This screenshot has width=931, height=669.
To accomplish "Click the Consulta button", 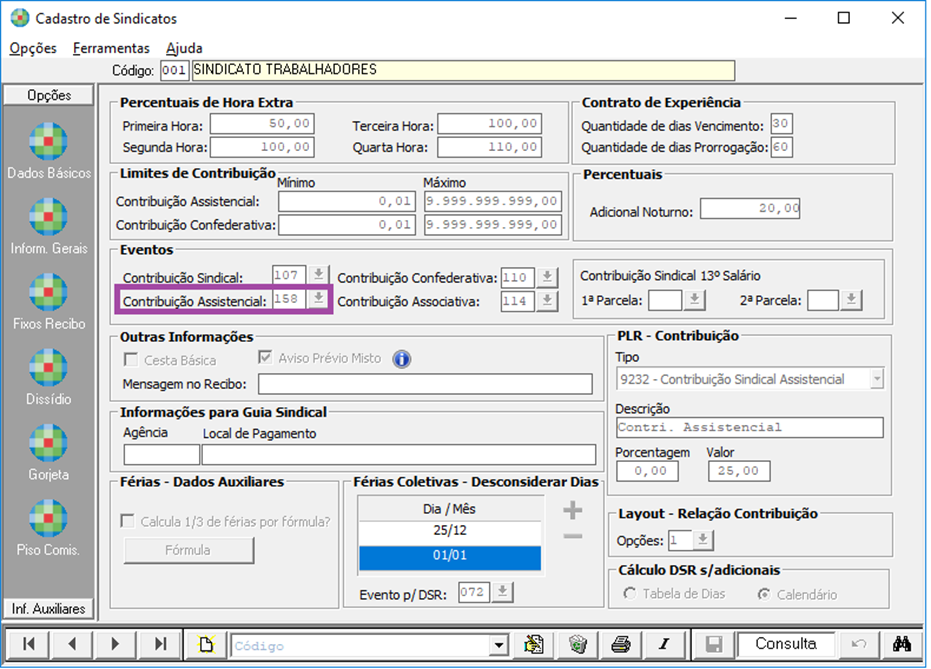I will [x=786, y=643].
